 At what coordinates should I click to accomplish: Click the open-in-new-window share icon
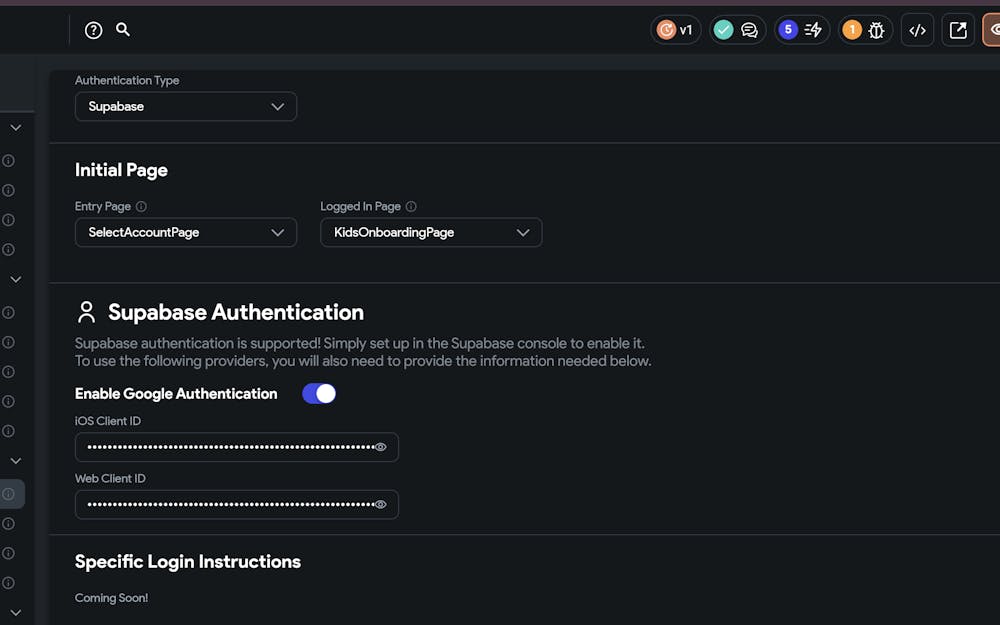(958, 30)
